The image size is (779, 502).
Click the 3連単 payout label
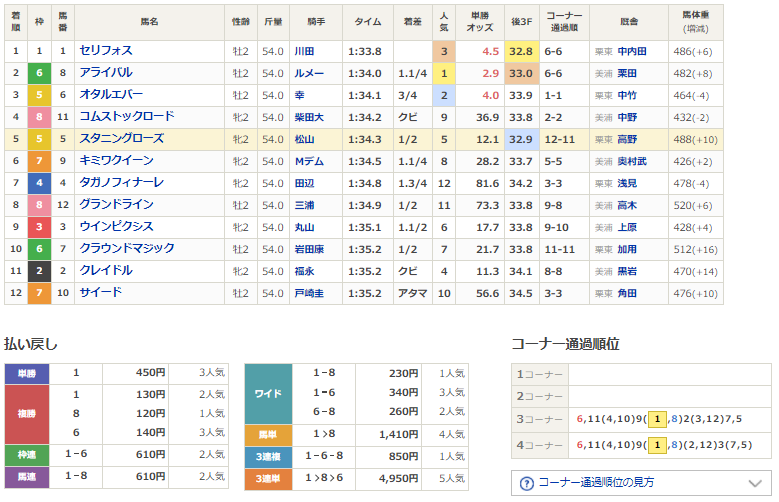tap(268, 479)
